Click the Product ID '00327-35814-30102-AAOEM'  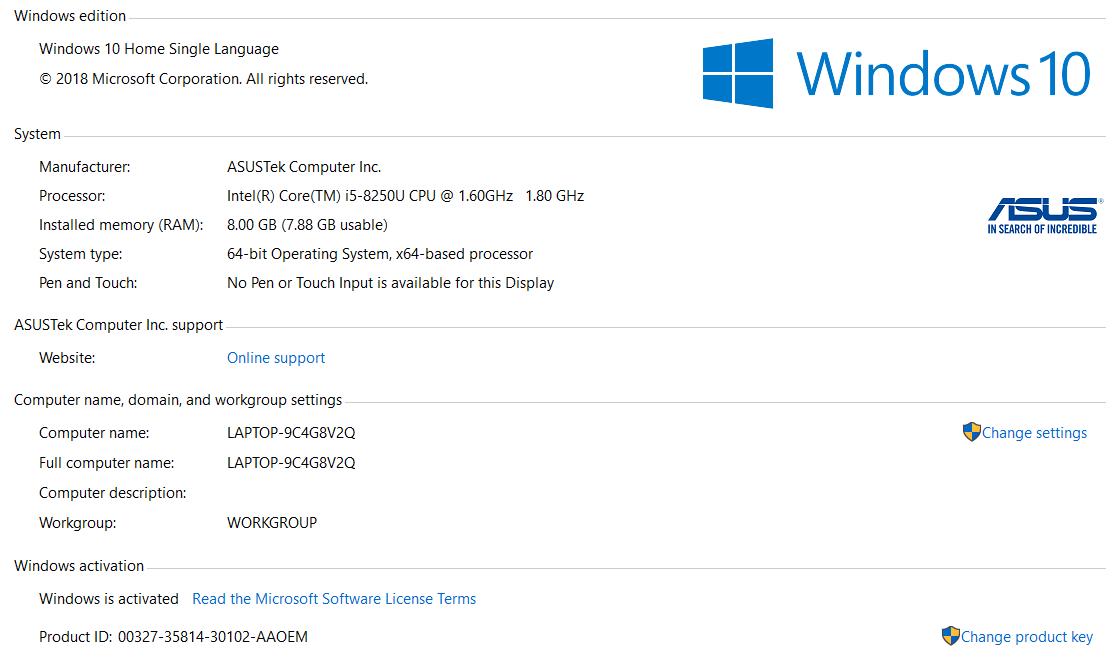tap(213, 637)
